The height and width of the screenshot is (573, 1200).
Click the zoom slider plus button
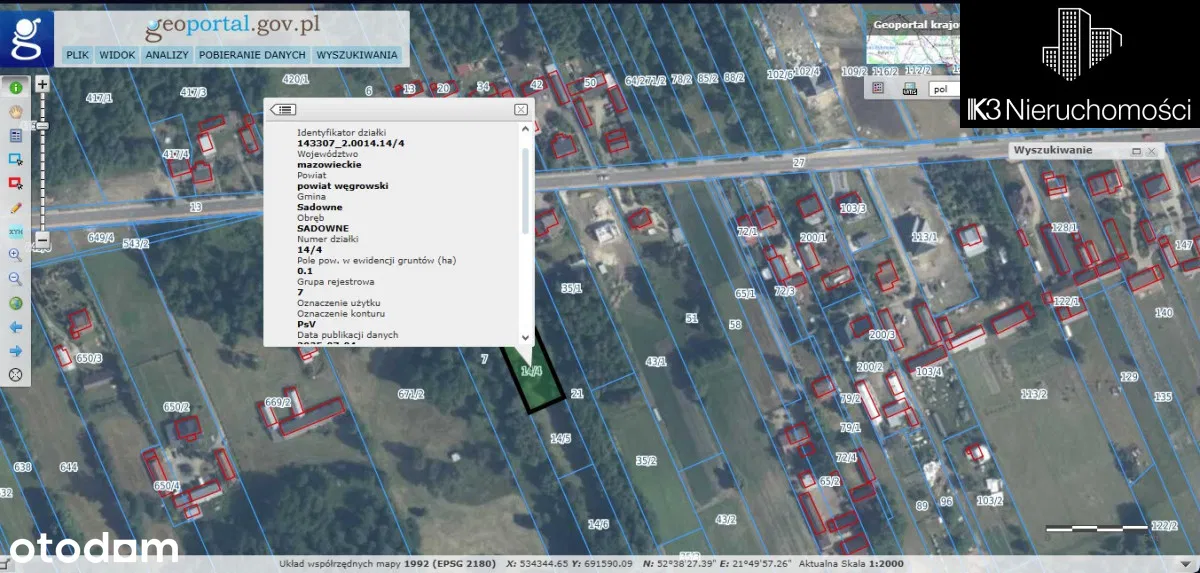pyautogui.click(x=42, y=85)
